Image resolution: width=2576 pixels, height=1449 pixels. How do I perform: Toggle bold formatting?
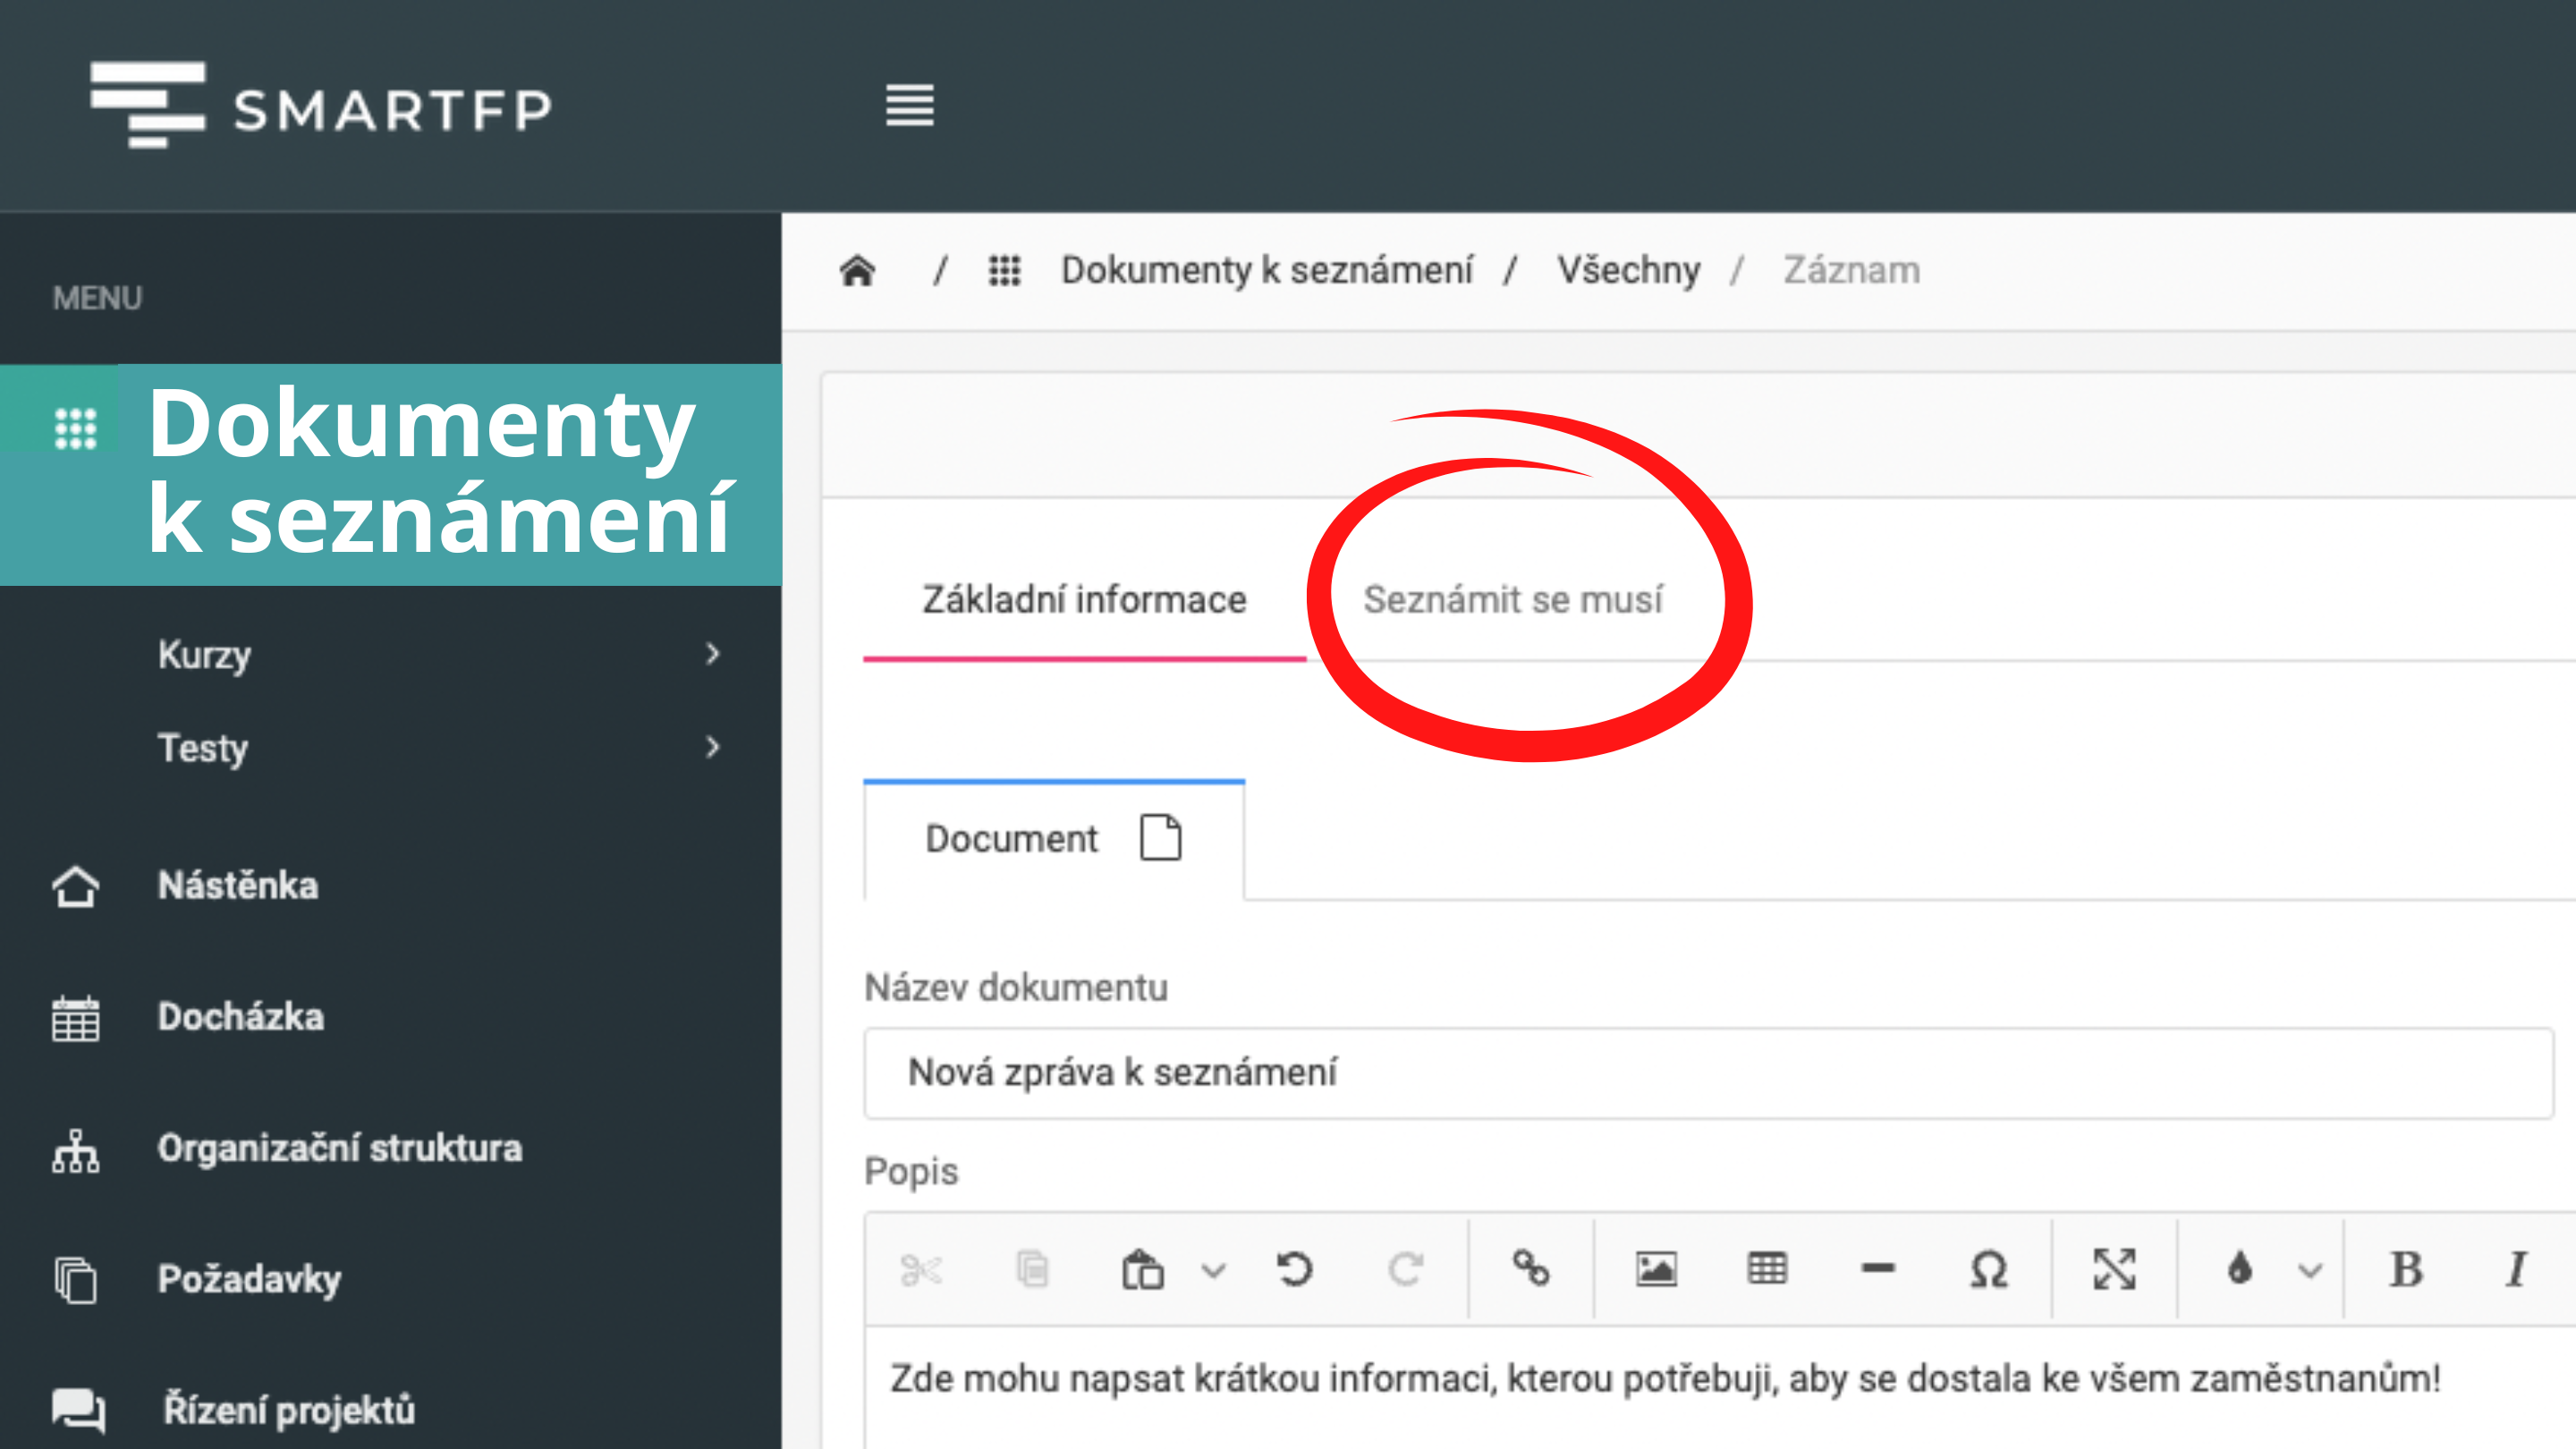2406,1269
